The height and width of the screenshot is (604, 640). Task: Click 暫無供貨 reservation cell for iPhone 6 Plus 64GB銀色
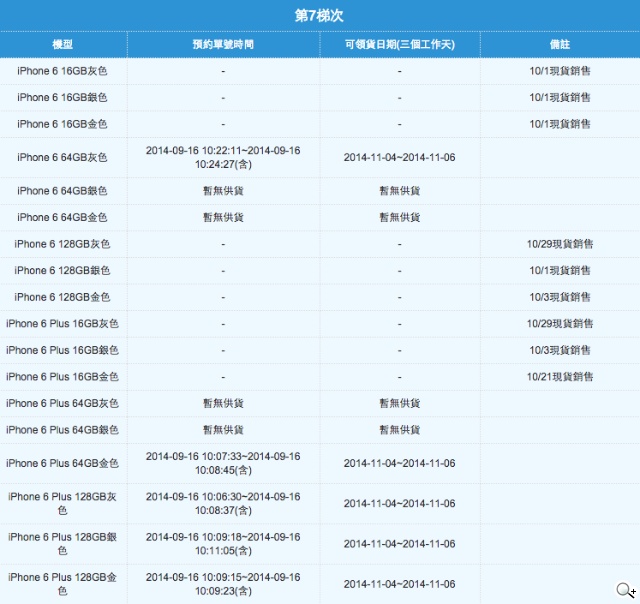pyautogui.click(x=223, y=430)
